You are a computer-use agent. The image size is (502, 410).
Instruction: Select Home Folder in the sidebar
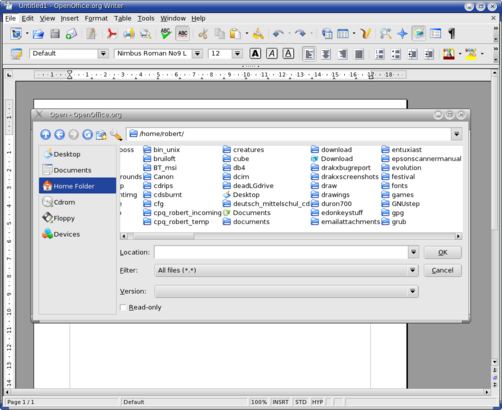(x=77, y=186)
